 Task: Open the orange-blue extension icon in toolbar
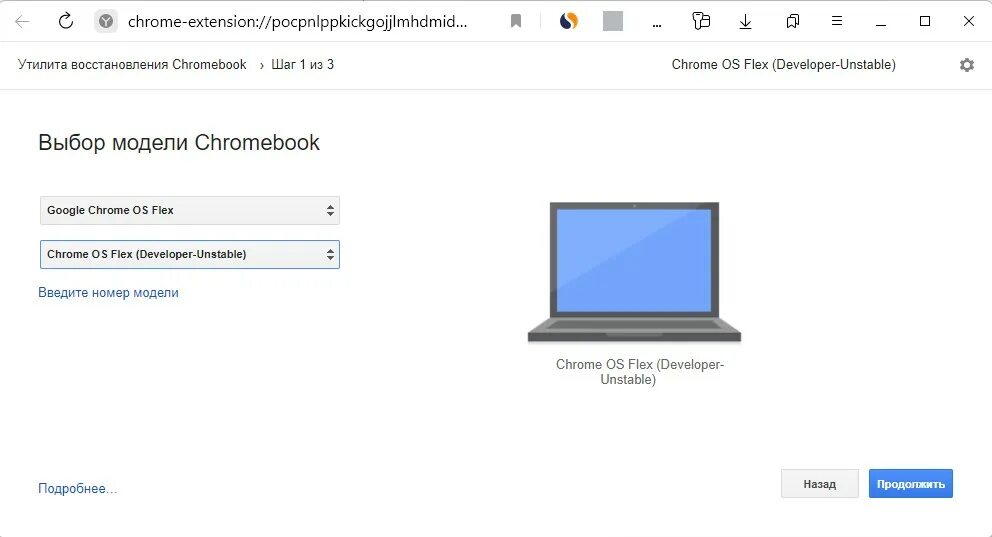click(x=569, y=22)
